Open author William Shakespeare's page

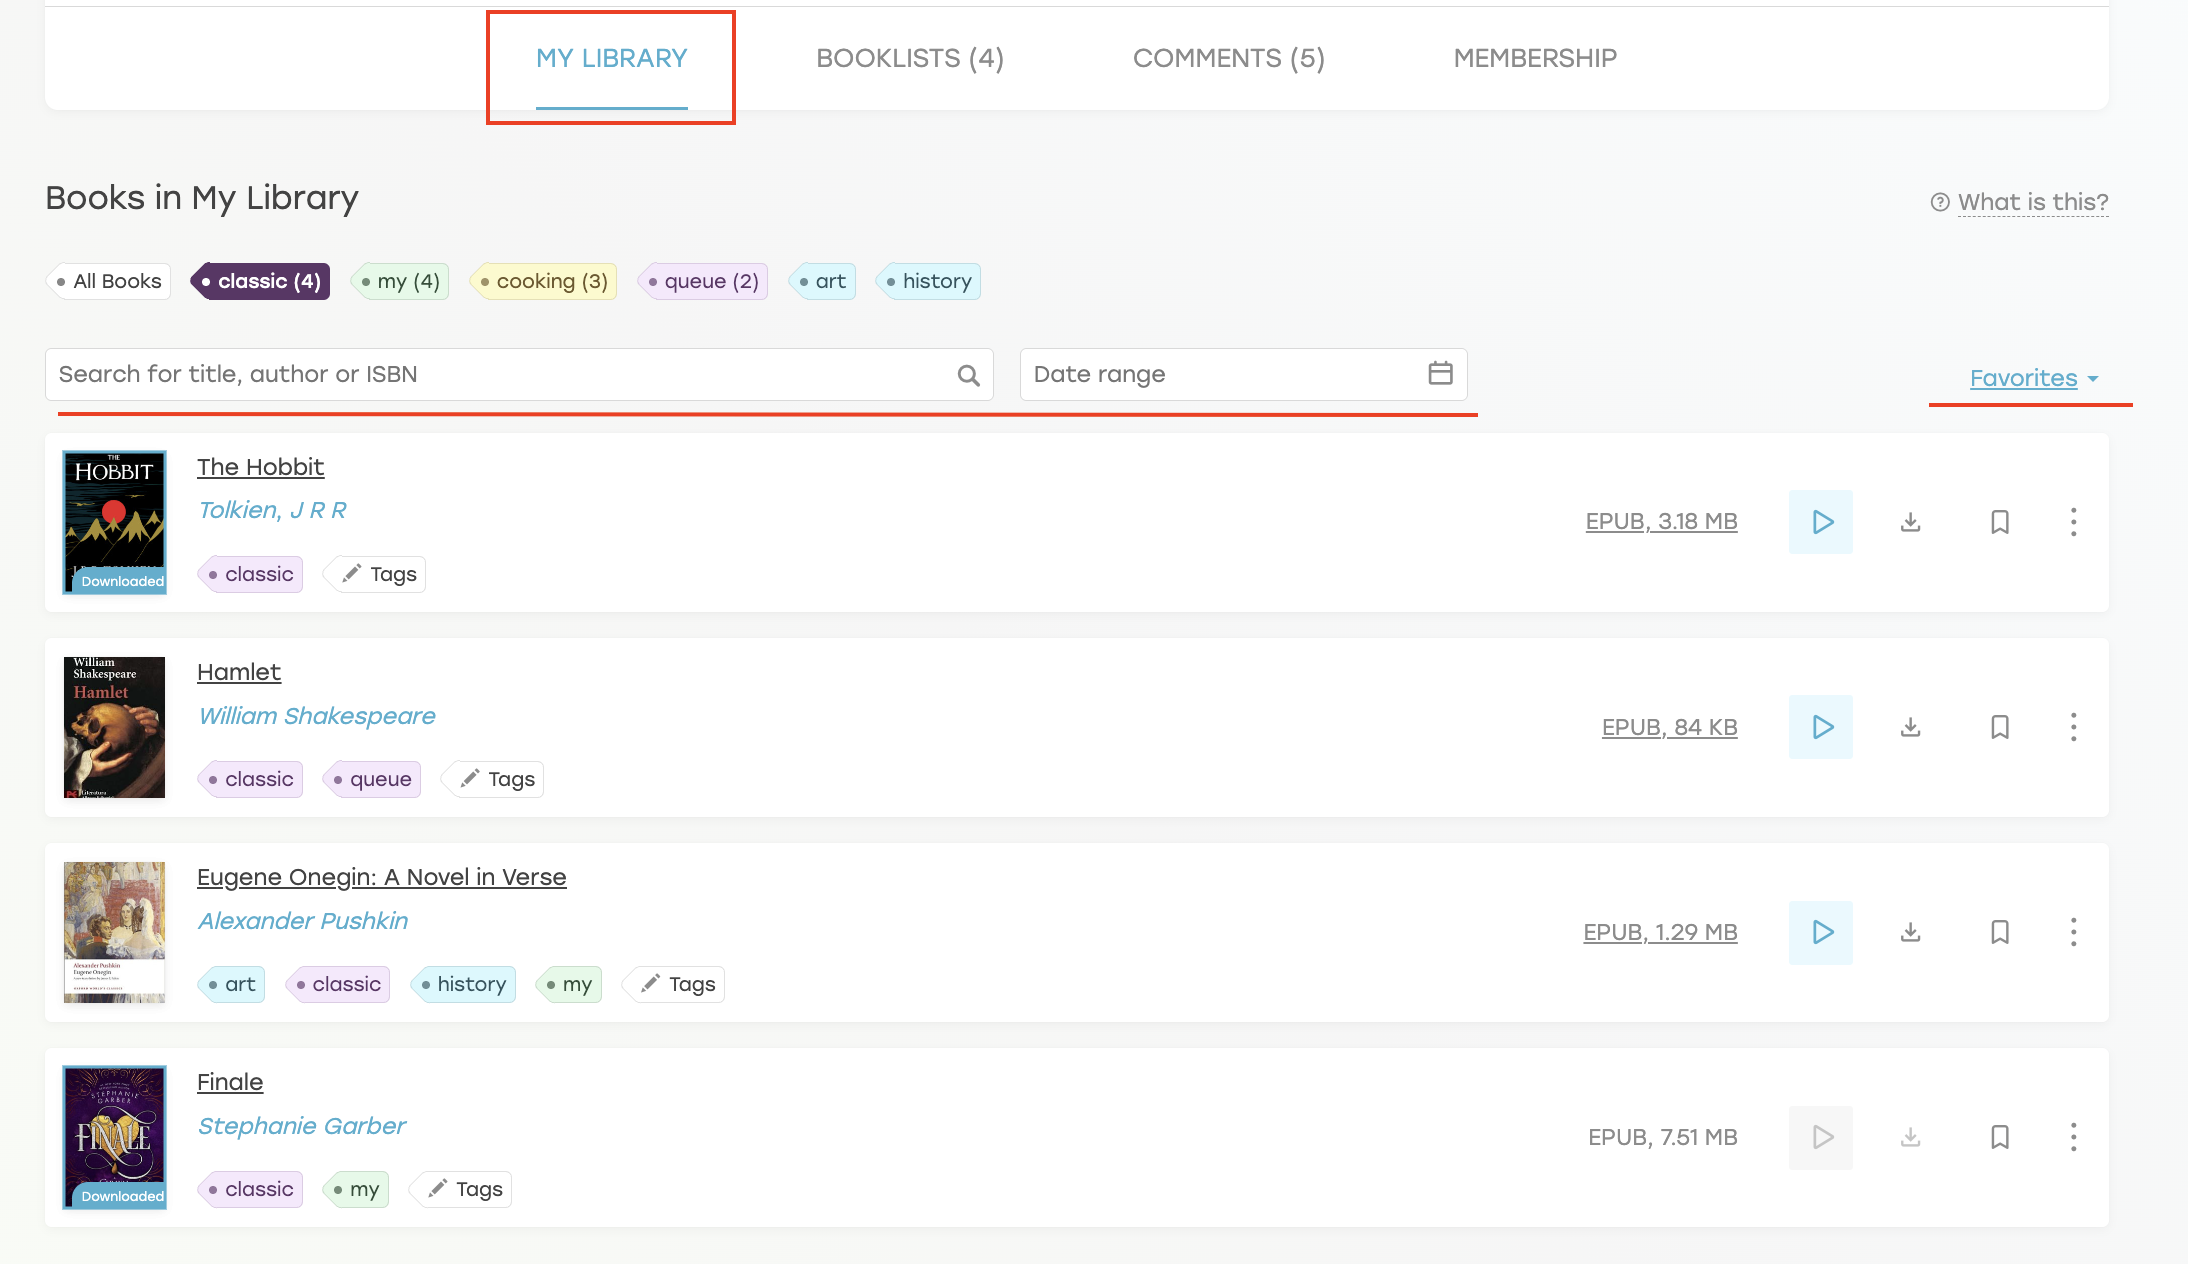click(316, 716)
